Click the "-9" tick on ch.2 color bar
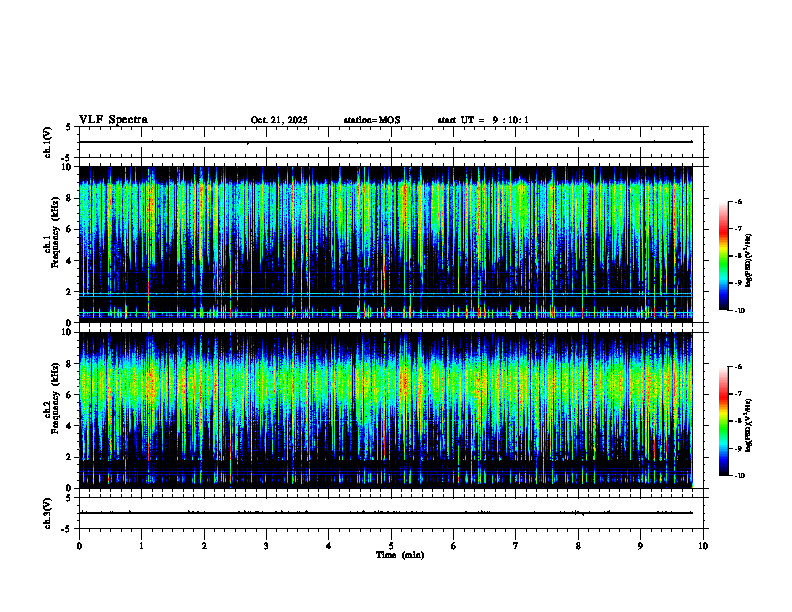 (738, 448)
